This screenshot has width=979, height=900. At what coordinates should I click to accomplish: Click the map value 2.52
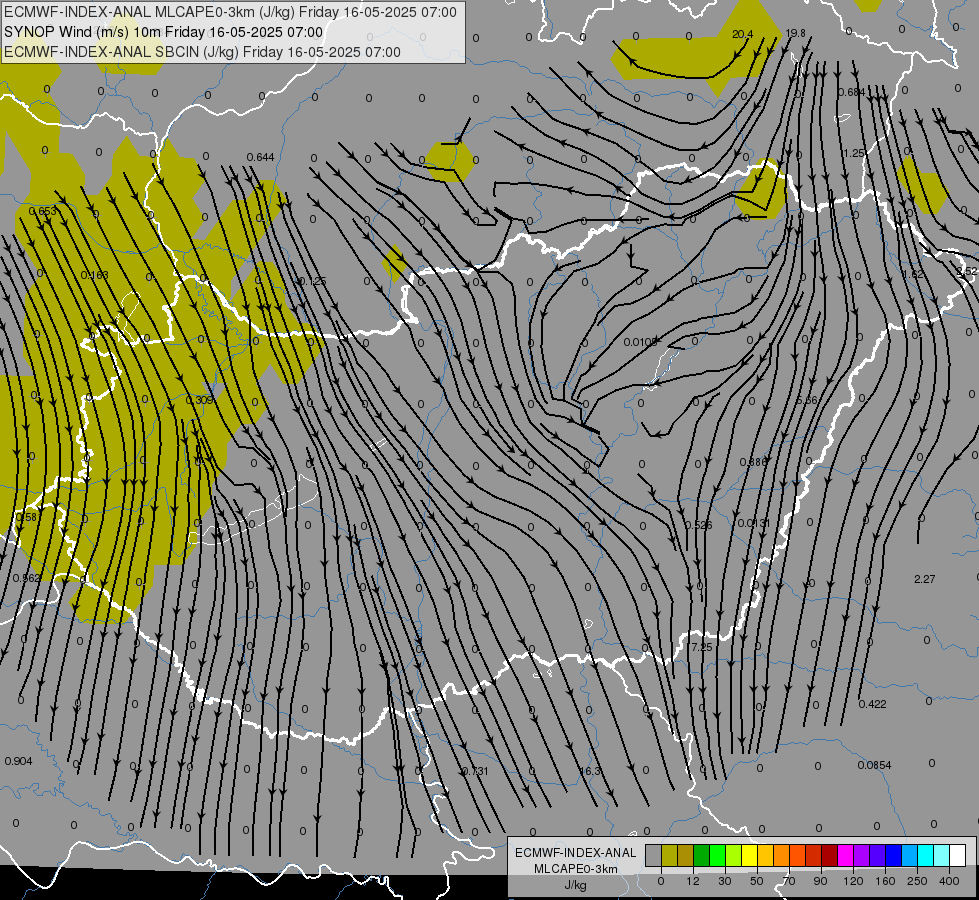[967, 271]
